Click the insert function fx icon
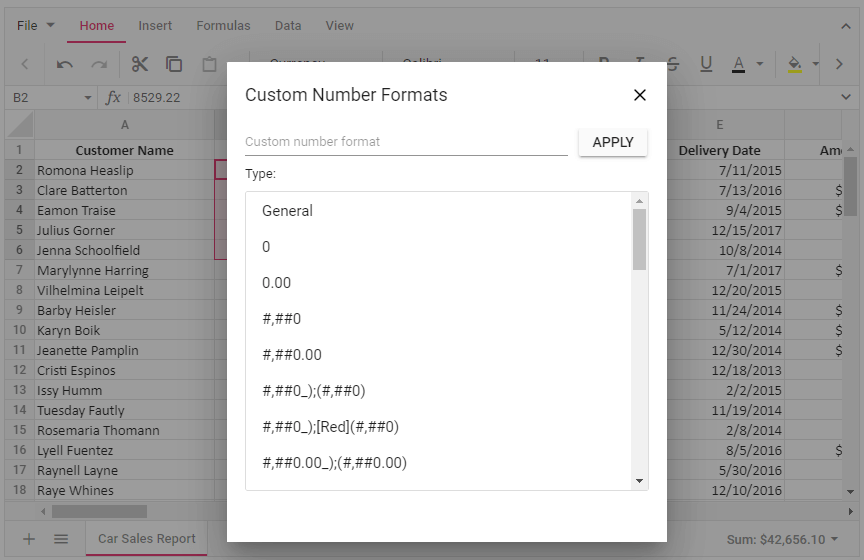864x560 pixels. (x=113, y=97)
